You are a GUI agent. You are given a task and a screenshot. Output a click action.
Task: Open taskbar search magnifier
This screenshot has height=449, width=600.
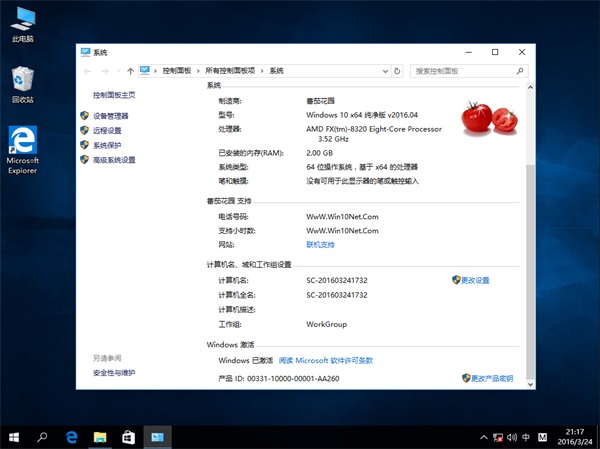point(42,437)
